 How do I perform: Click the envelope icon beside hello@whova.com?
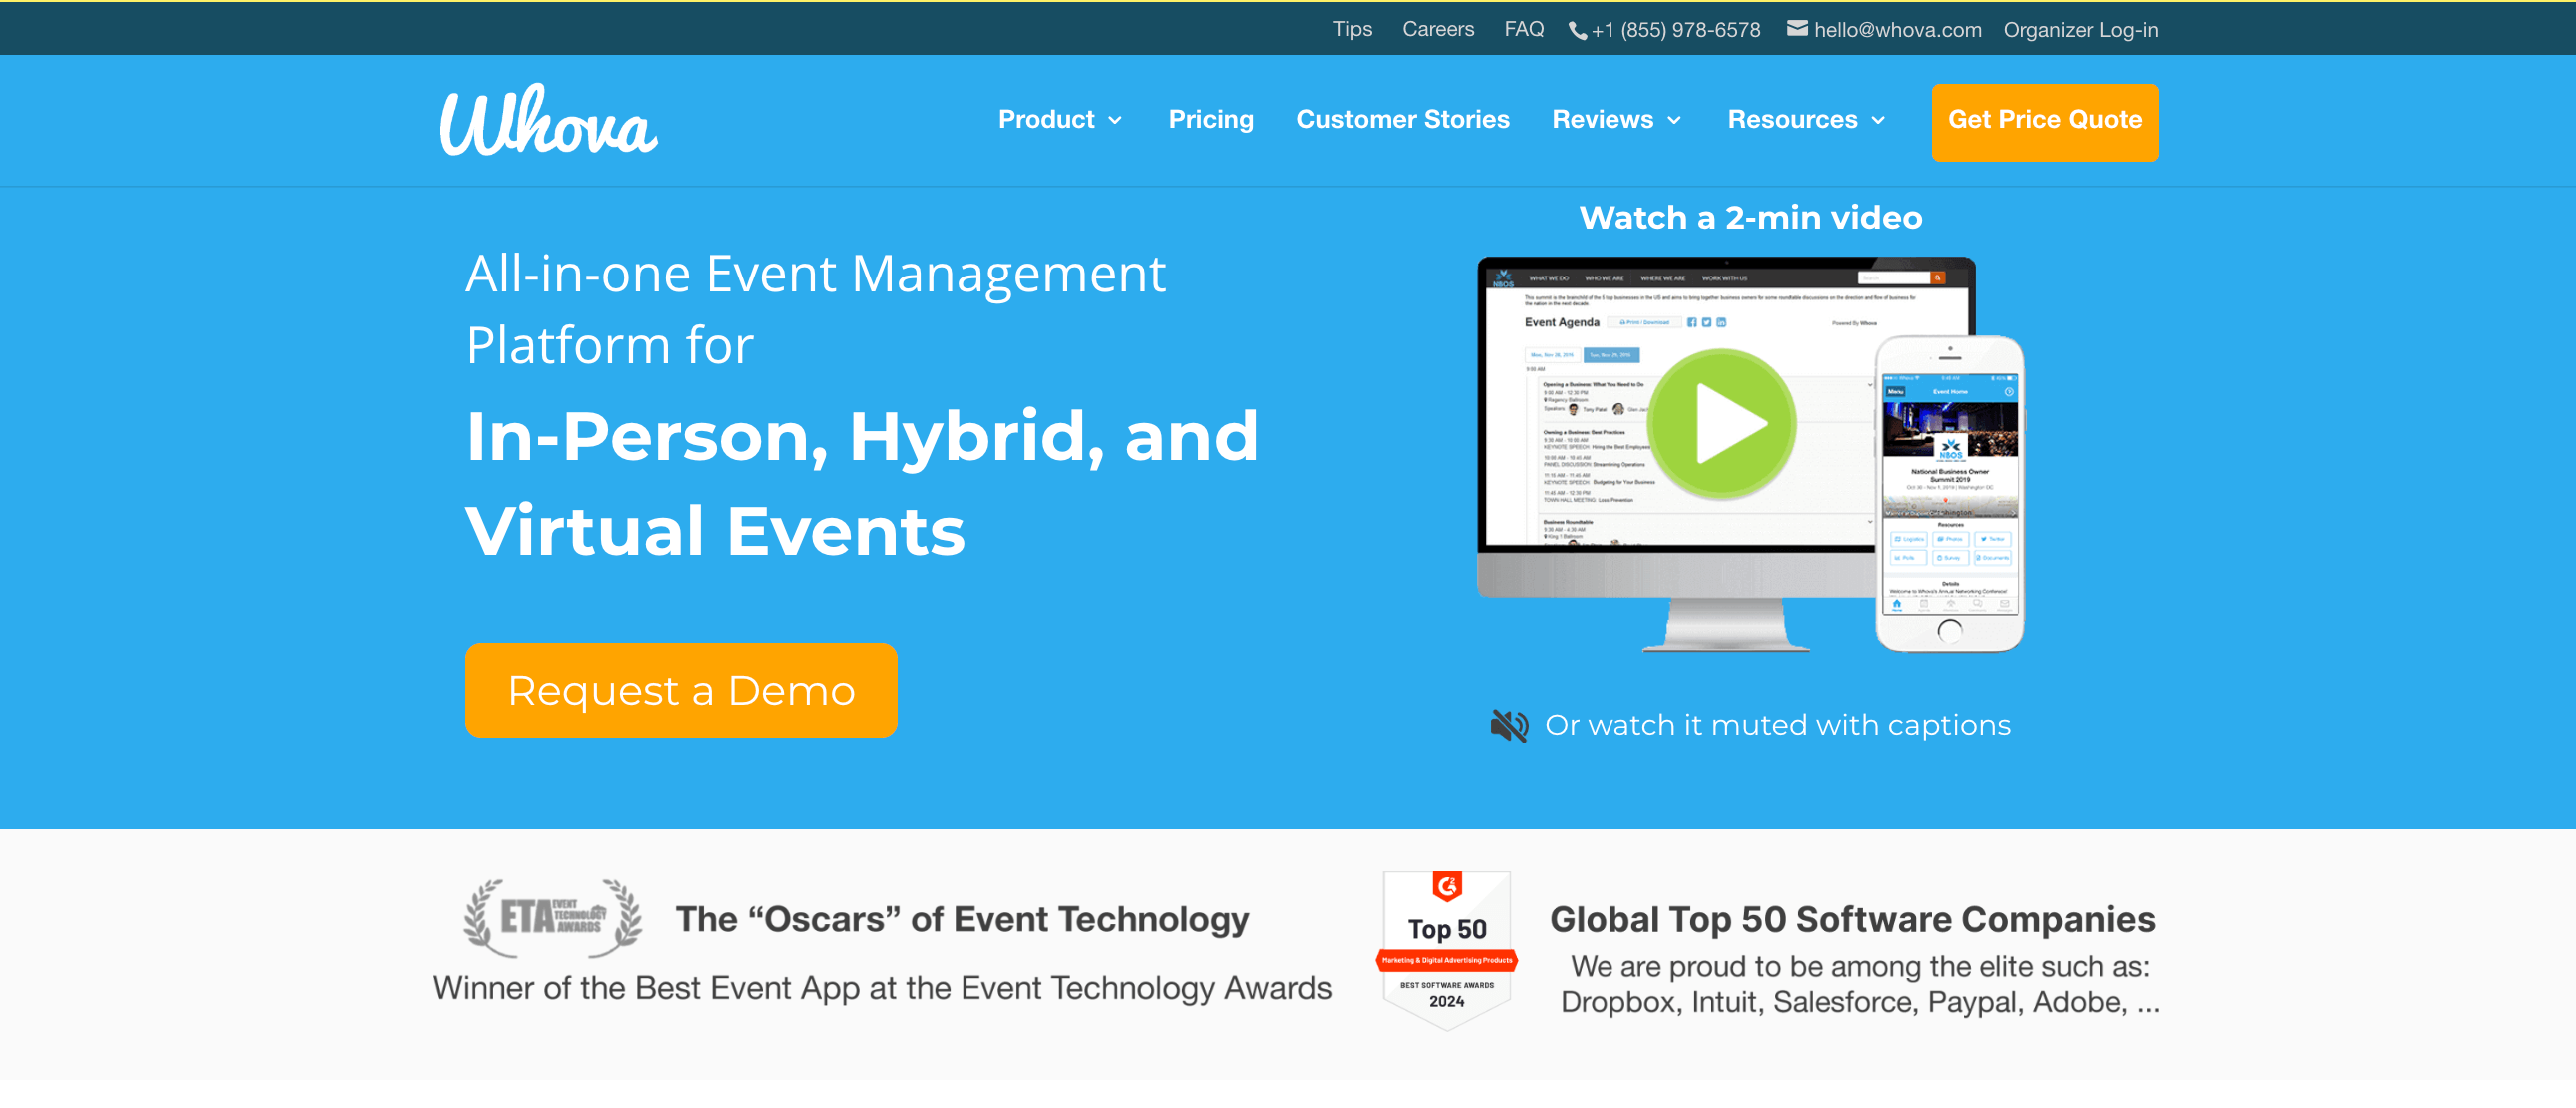coord(1797,28)
